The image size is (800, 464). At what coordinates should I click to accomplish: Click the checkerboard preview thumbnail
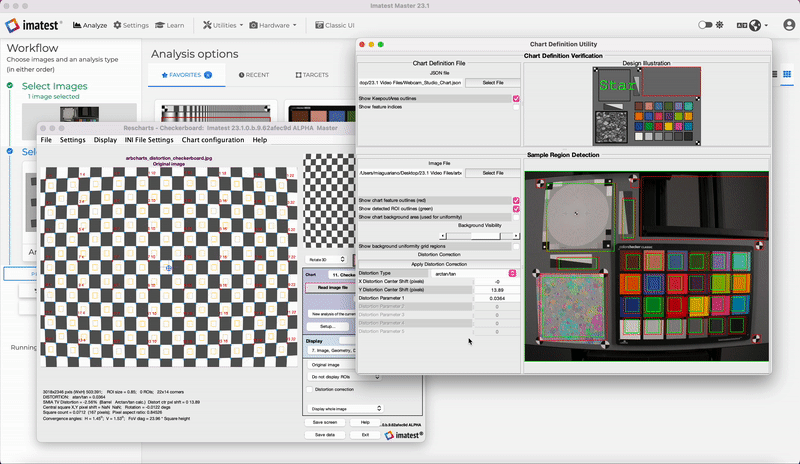(x=329, y=201)
